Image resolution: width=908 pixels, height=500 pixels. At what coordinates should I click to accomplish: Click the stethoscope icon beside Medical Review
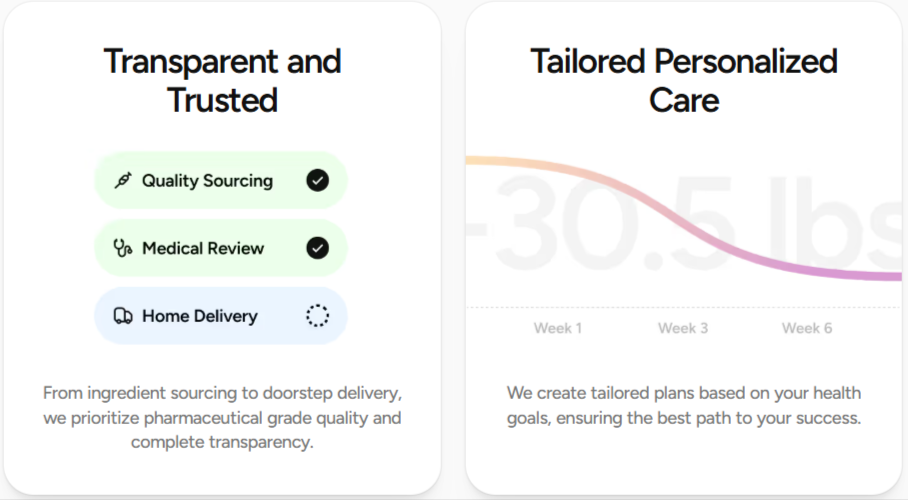pos(123,248)
